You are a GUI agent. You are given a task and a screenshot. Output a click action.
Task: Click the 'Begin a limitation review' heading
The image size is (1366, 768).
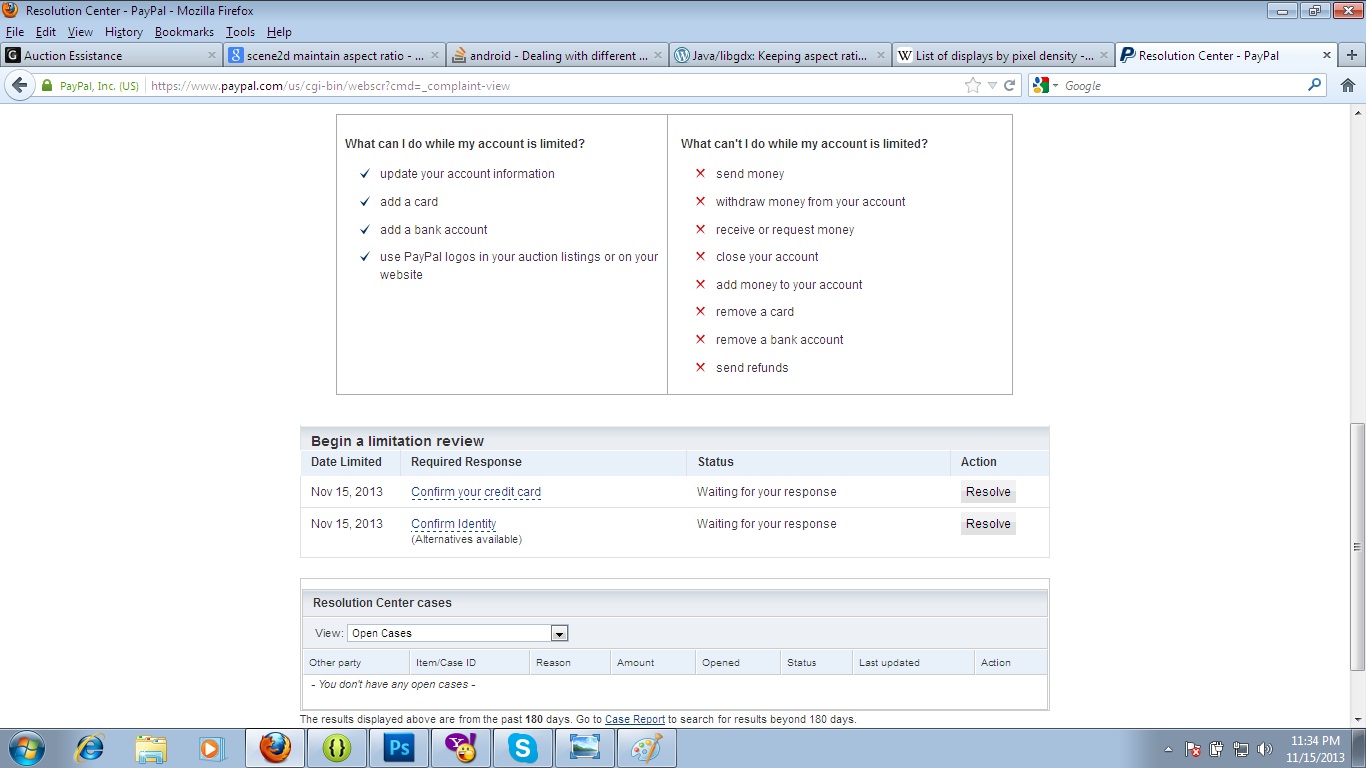(x=397, y=441)
